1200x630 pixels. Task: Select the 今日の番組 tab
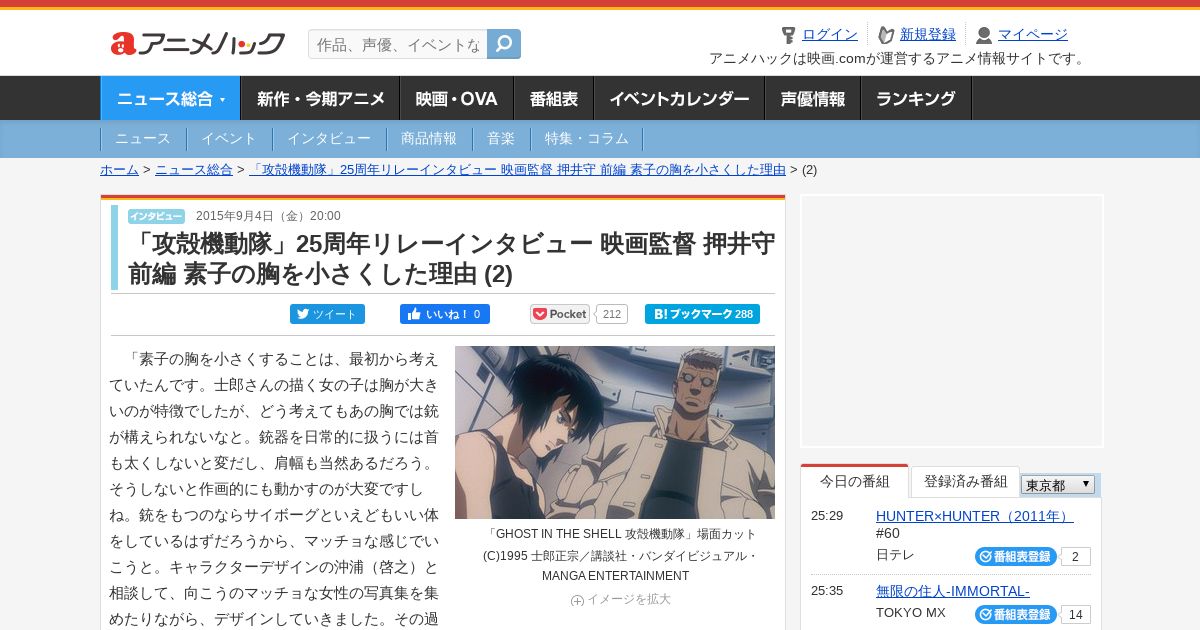point(855,482)
